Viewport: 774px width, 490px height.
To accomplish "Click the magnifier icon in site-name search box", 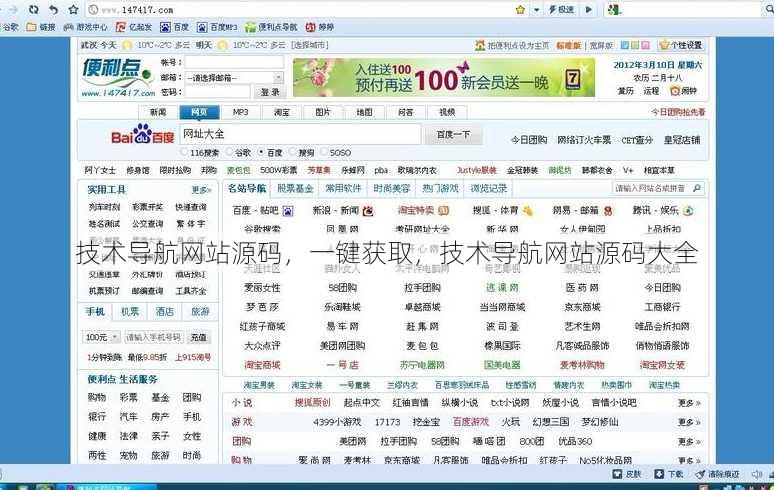I will (x=697, y=188).
